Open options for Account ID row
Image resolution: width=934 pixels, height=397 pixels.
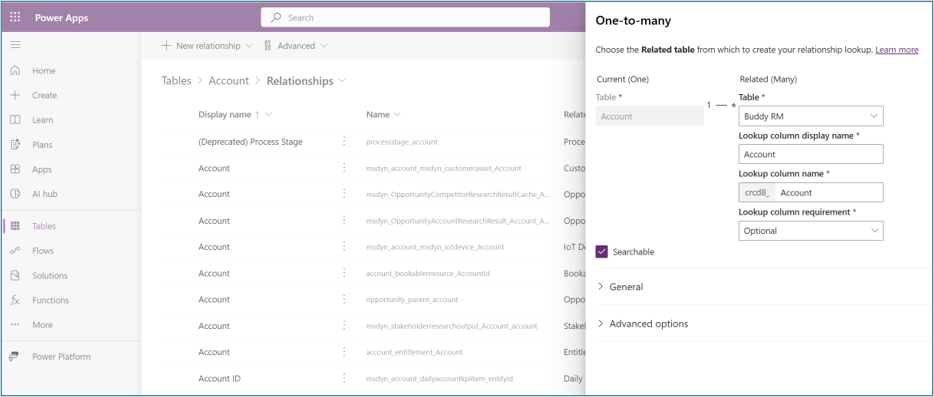click(x=344, y=378)
